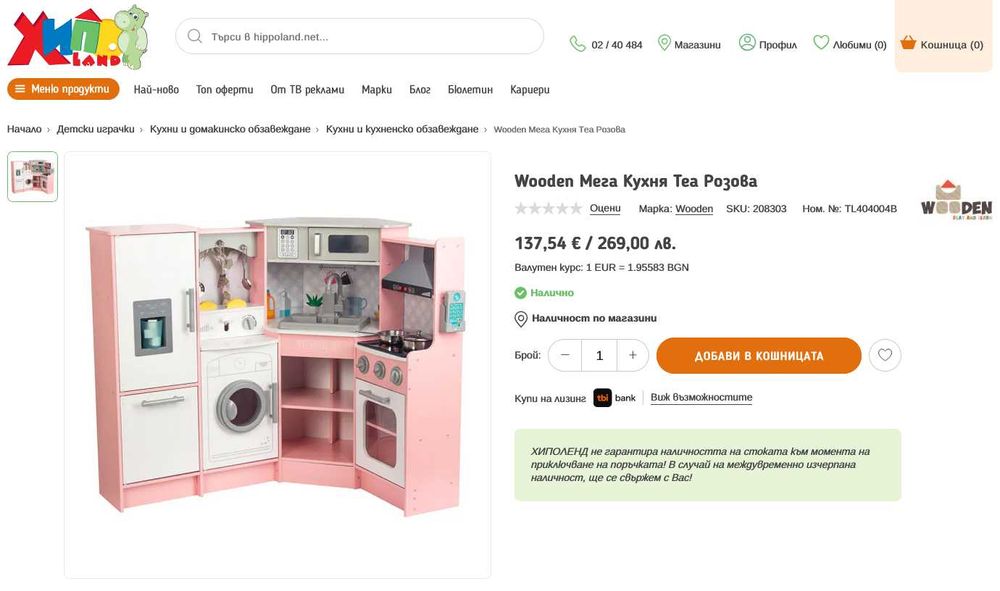
Task: Click the phone number 02 / 40 484
Action: click(x=606, y=45)
